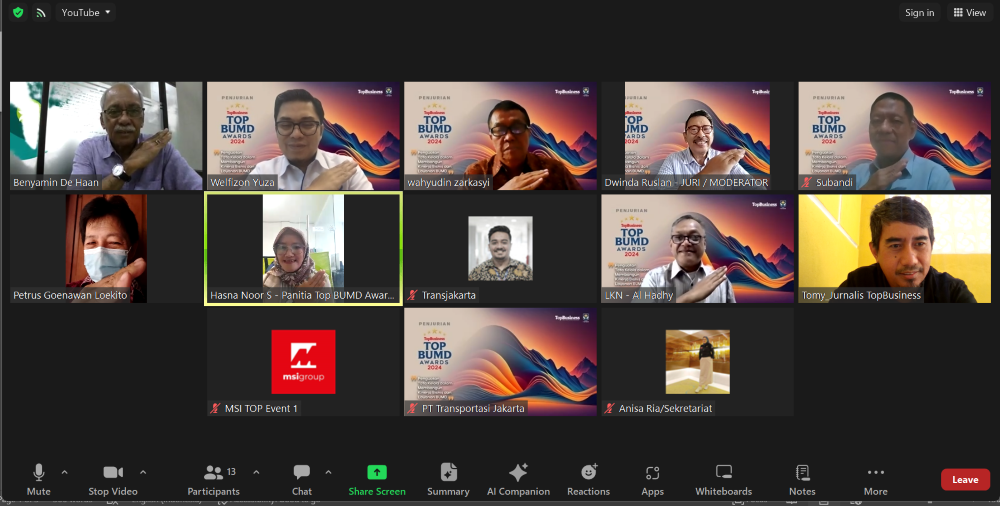Open the YouTube live stream dropdown
The width and height of the screenshot is (1000, 506).
85,12
